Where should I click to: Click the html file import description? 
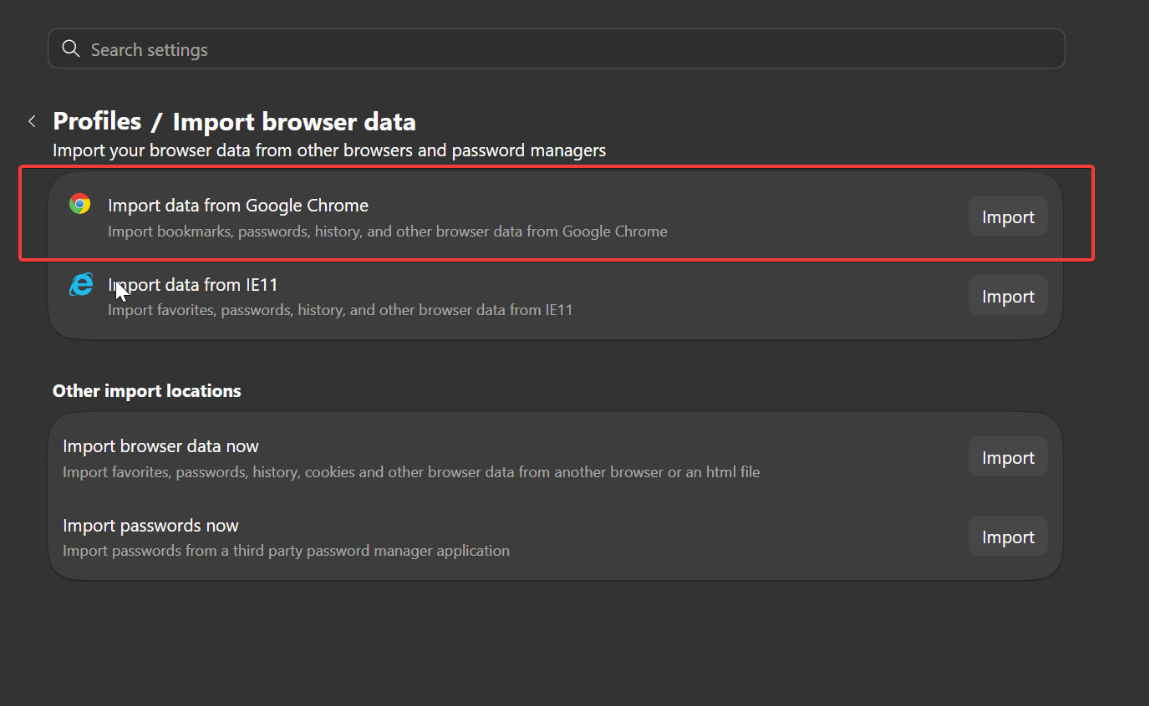coord(411,472)
